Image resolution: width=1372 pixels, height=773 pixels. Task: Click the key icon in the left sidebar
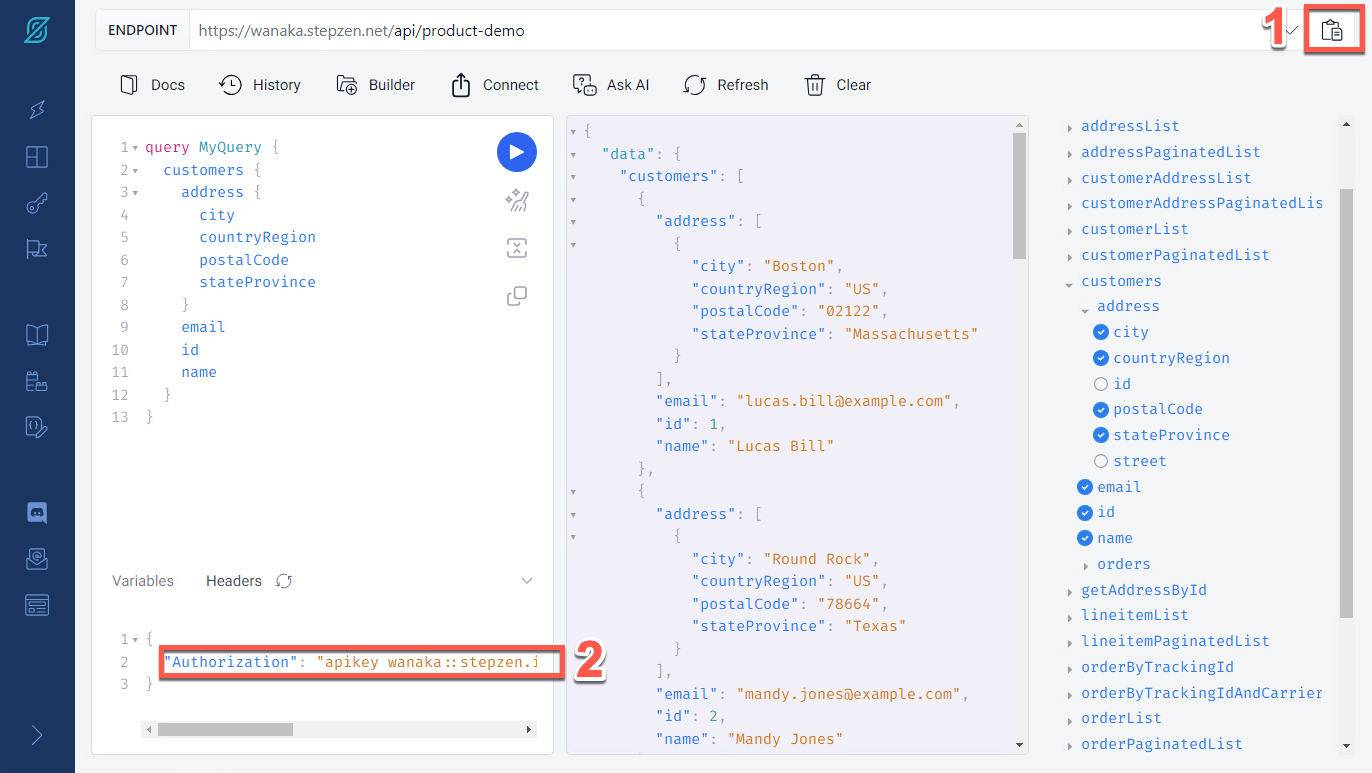pos(37,204)
